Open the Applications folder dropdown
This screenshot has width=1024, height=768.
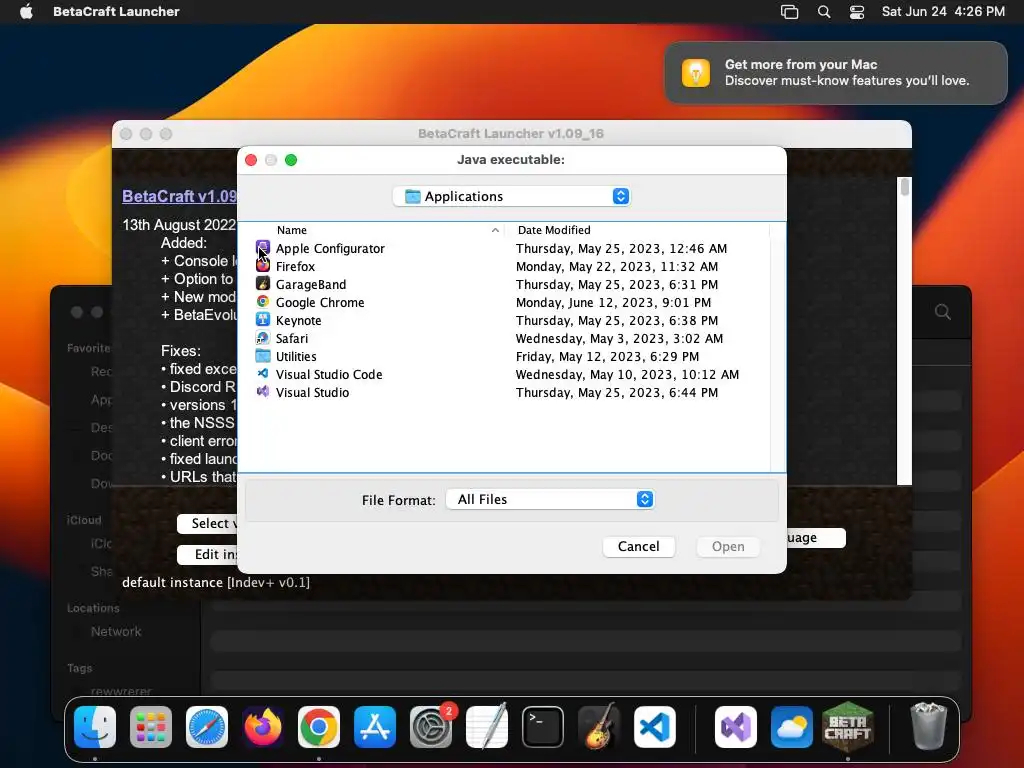tap(511, 196)
